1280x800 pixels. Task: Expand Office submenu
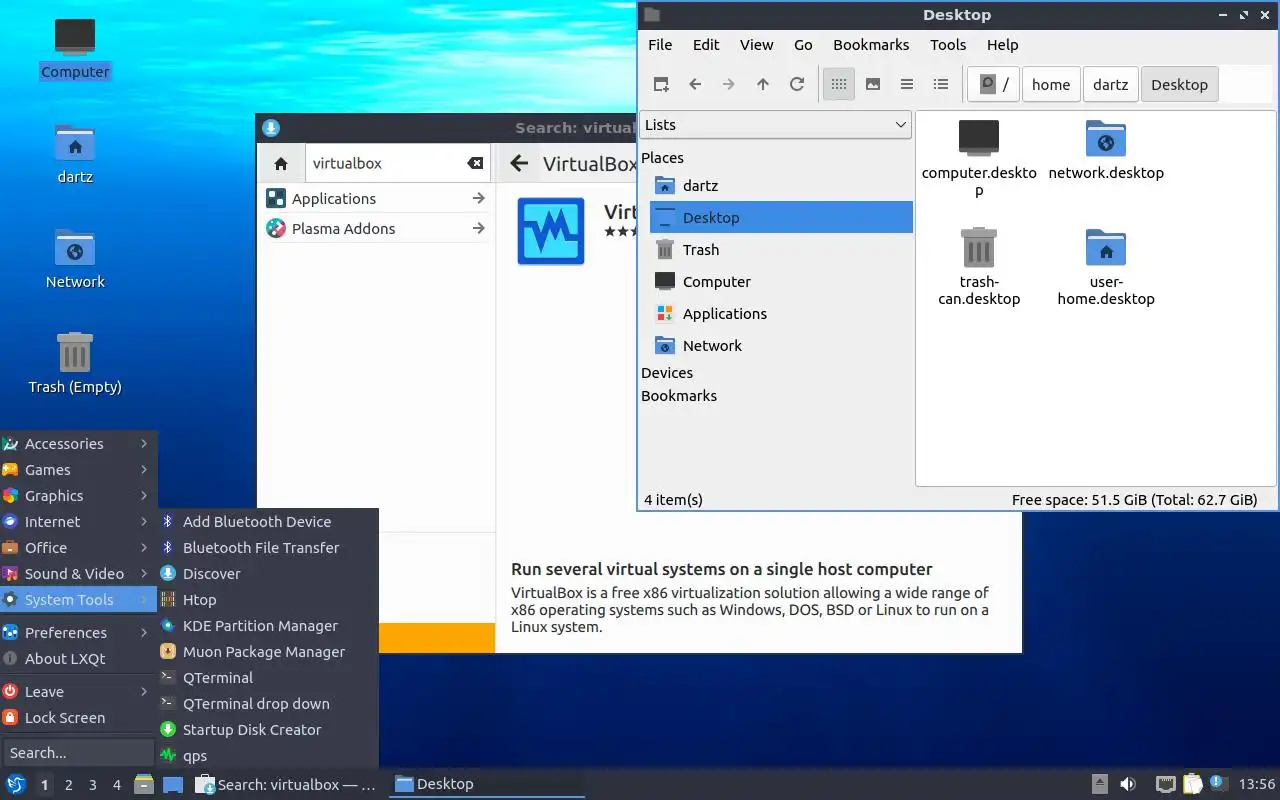[78, 548]
